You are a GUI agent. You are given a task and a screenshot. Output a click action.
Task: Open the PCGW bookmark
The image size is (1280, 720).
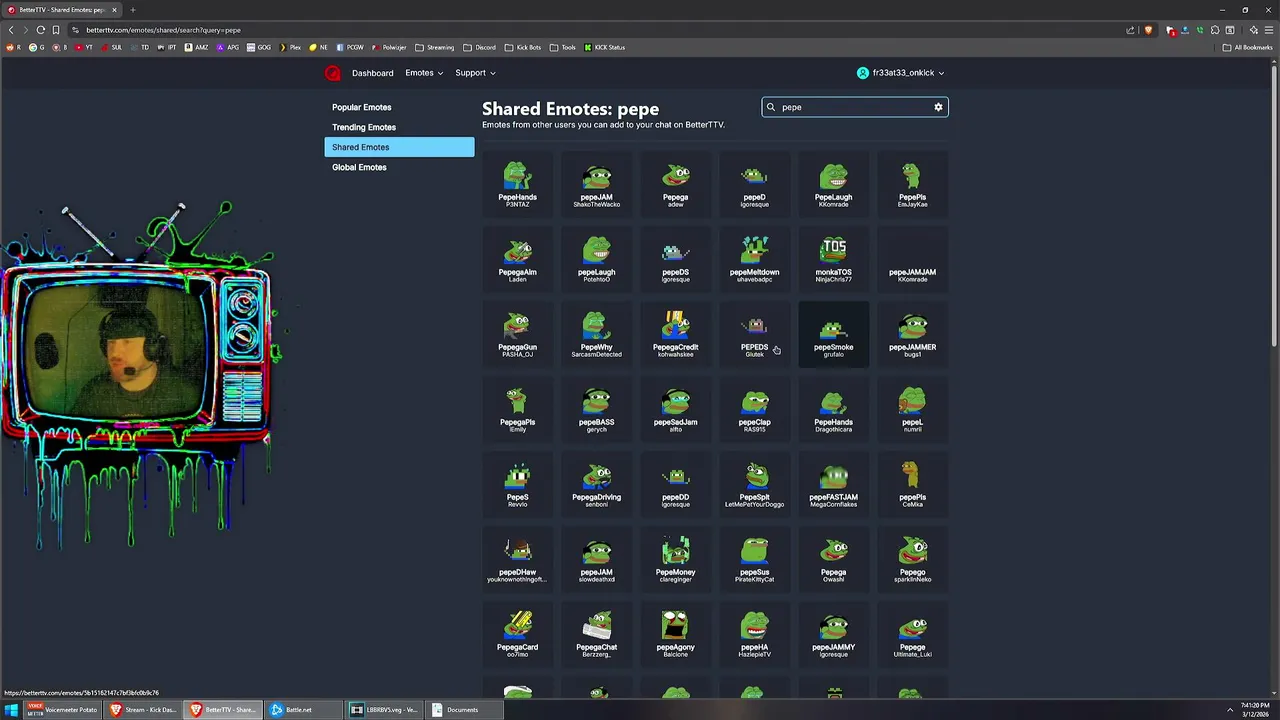pyautogui.click(x=350, y=47)
